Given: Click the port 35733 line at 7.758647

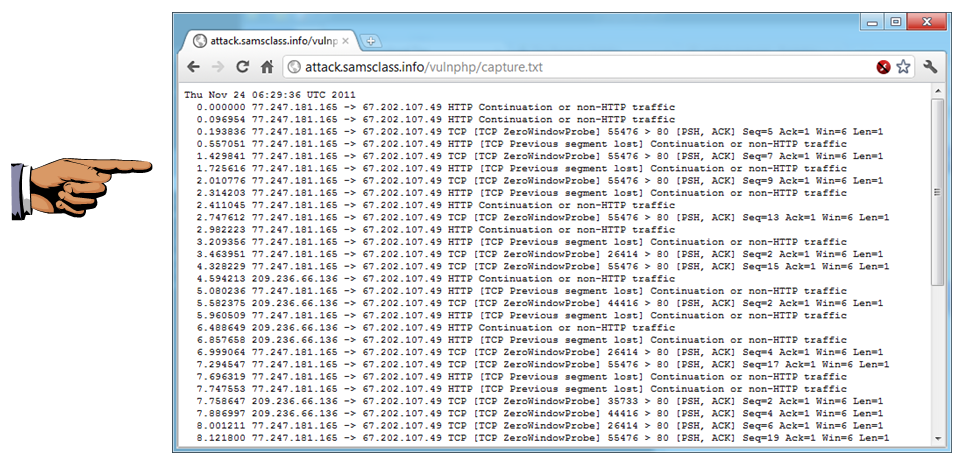Looking at the screenshot, I should coord(540,402).
